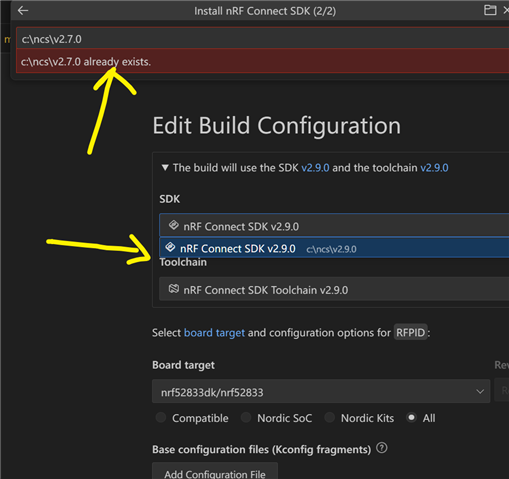Viewport: 509px width, 479px height.
Task: Click the back arrow in install dialog
Action: (x=23, y=11)
